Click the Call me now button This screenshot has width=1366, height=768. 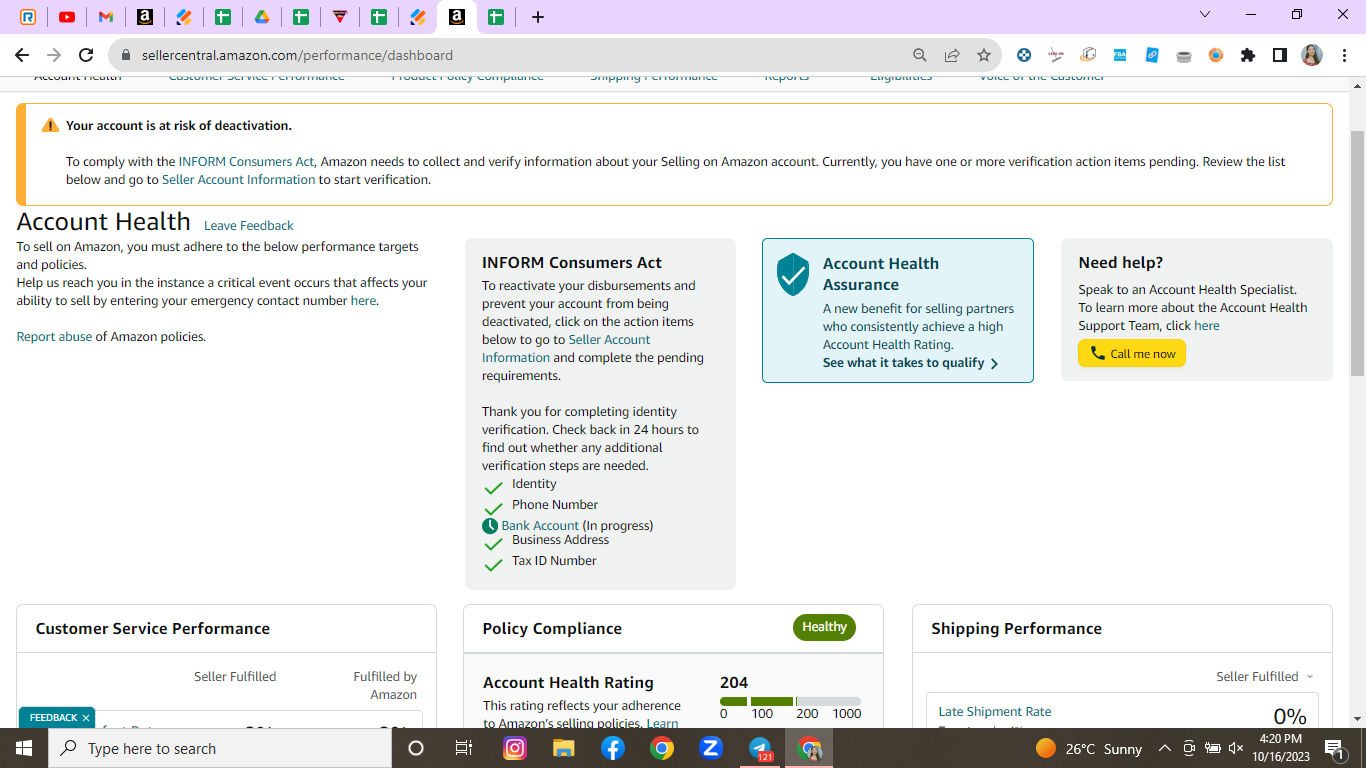tap(1132, 353)
